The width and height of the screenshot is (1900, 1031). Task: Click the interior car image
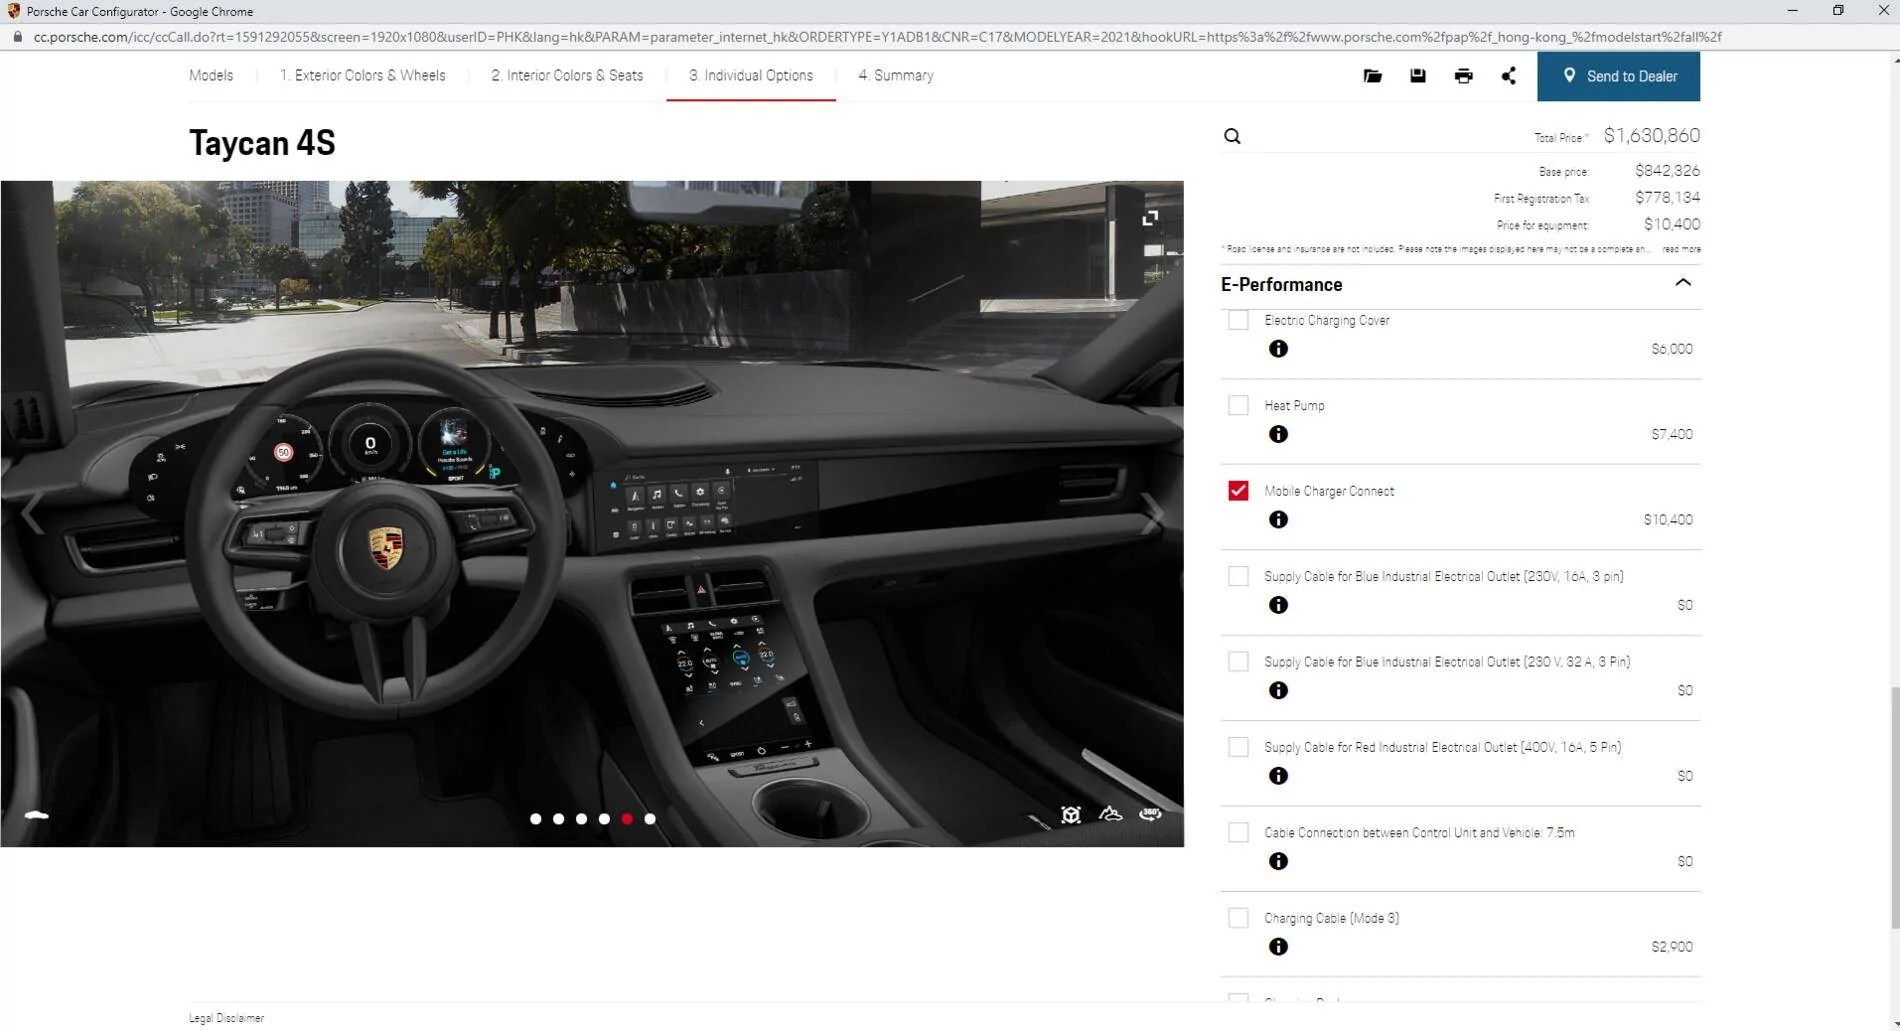[x=592, y=514]
